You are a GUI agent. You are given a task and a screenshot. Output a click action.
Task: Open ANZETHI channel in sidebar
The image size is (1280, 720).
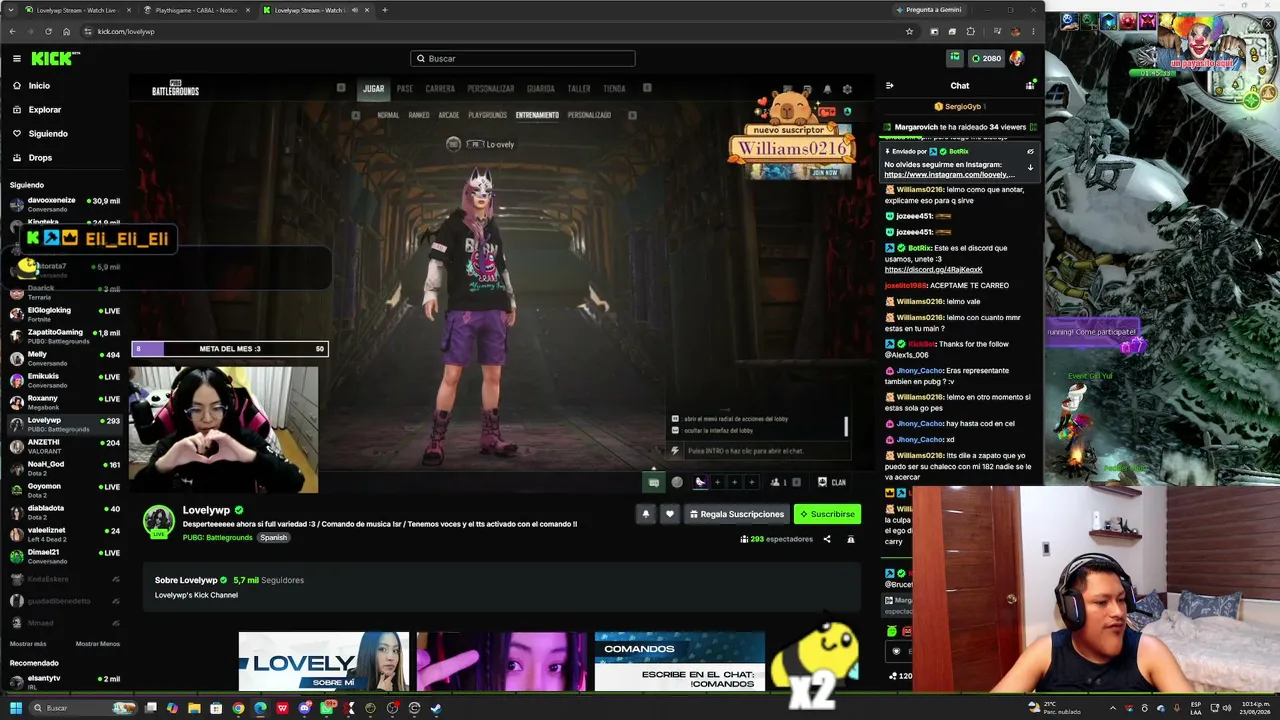[x=64, y=446]
